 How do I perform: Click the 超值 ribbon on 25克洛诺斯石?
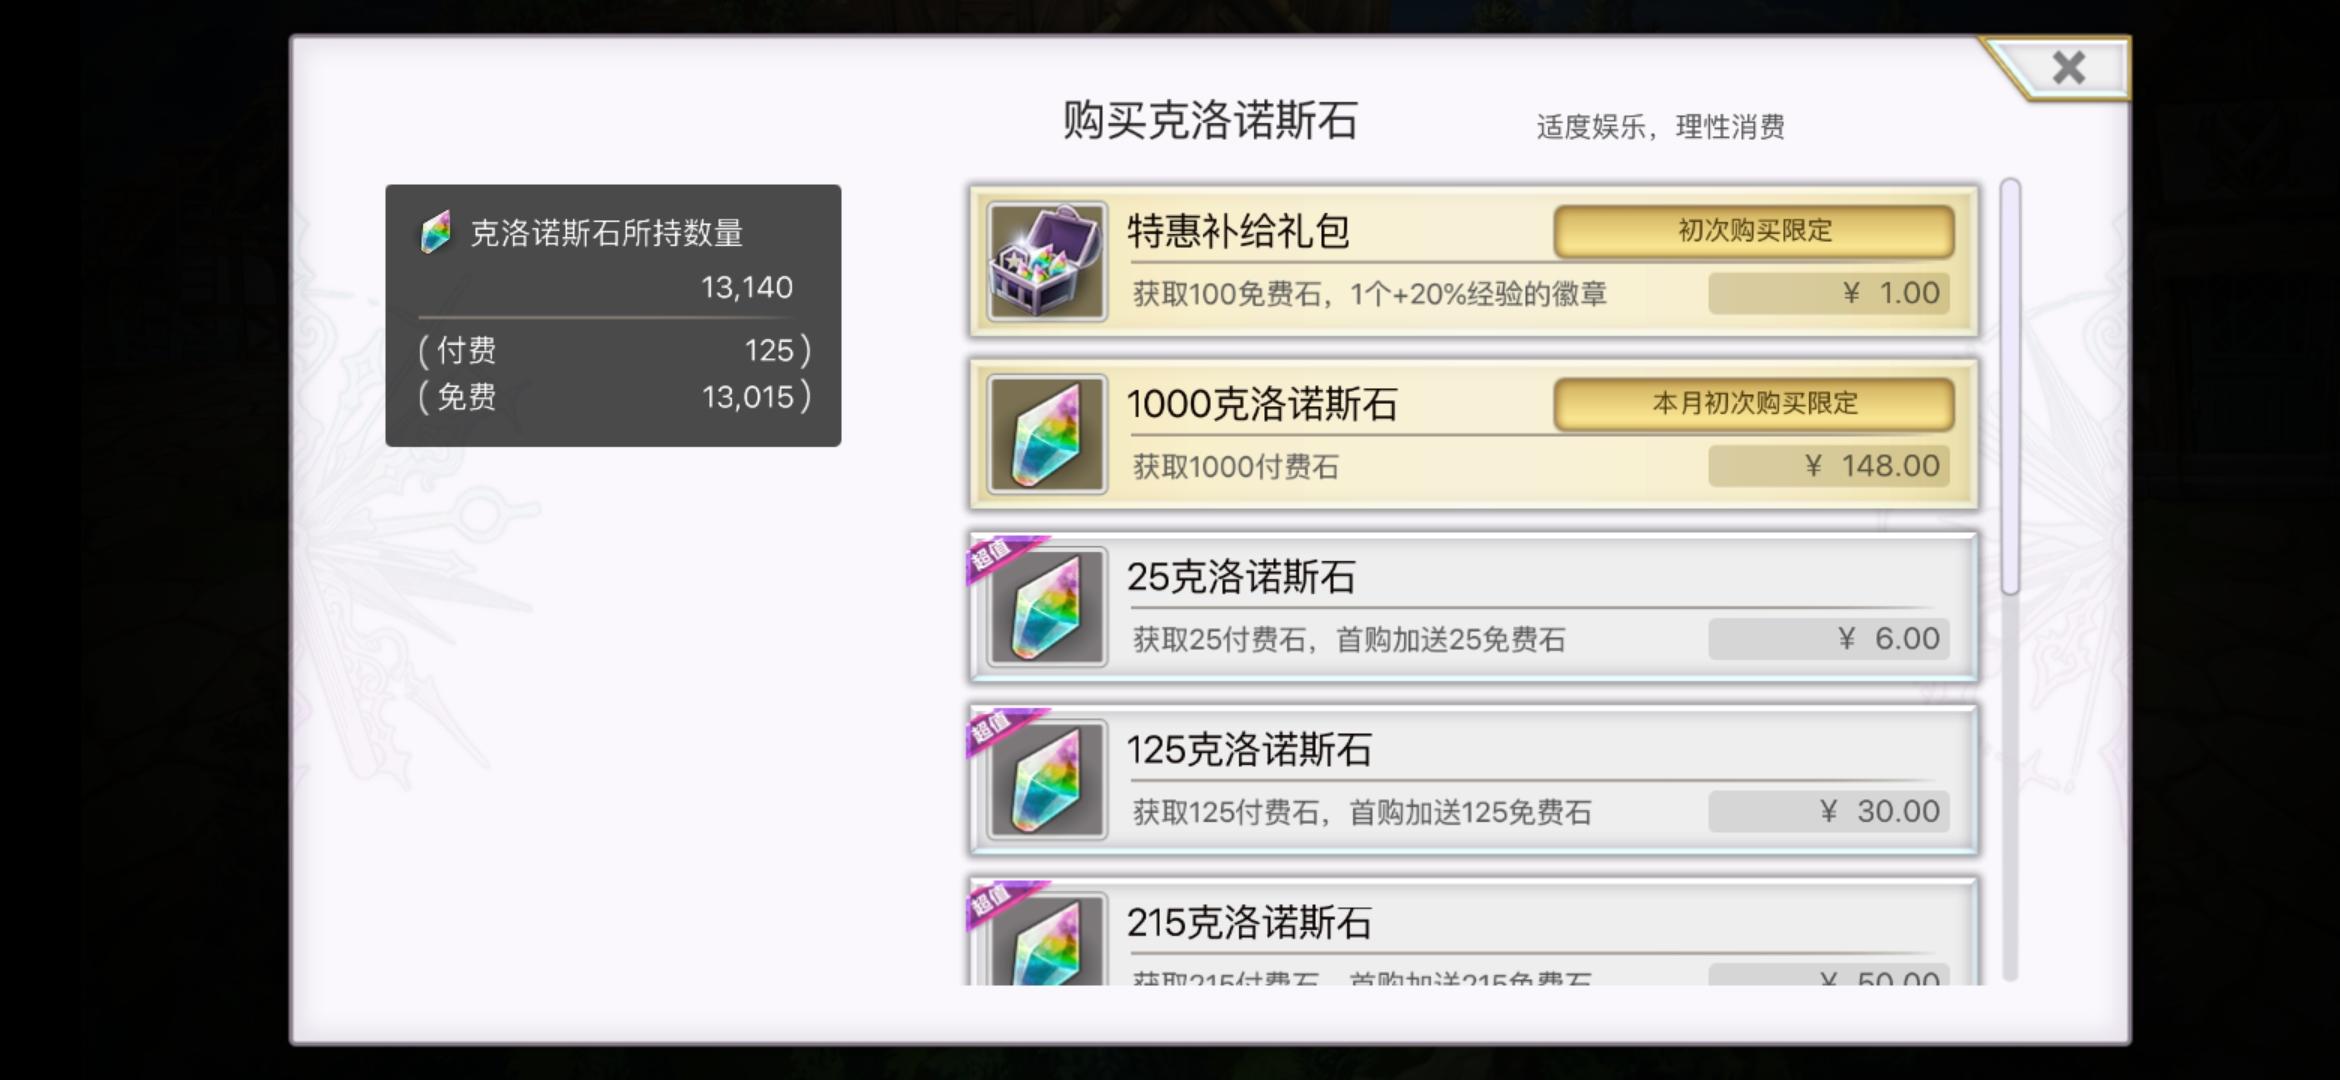(x=1003, y=558)
